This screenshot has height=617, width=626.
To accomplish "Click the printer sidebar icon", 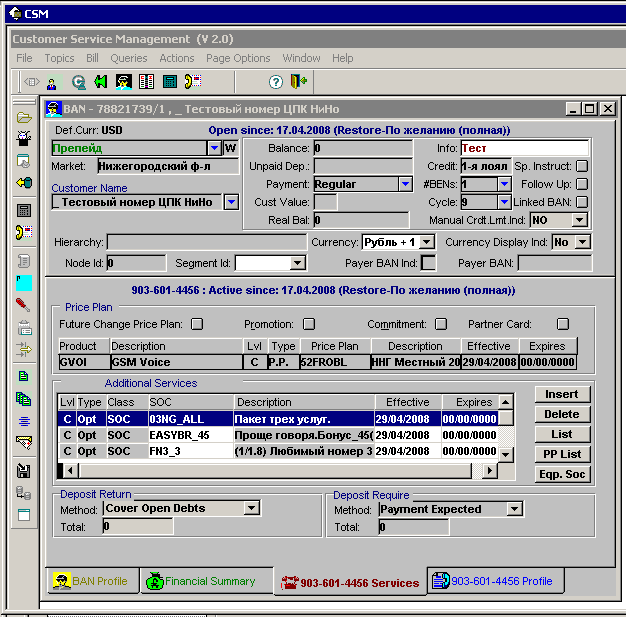I will pos(25,328).
